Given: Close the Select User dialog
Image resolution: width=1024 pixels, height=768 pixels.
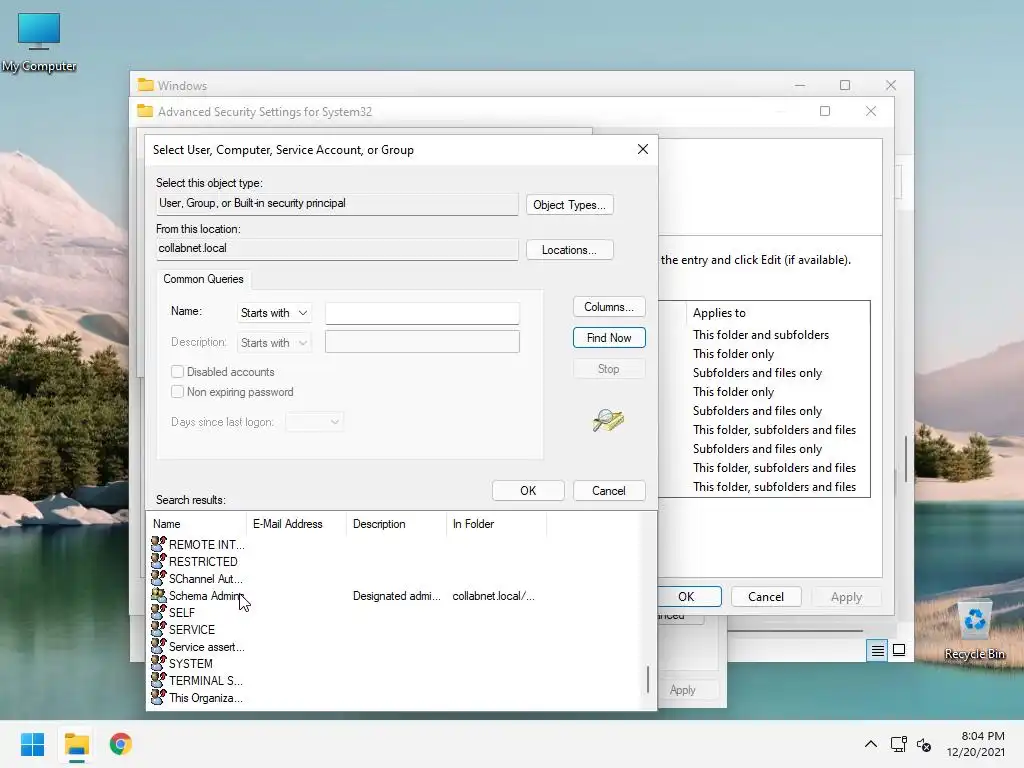Looking at the screenshot, I should 643,149.
